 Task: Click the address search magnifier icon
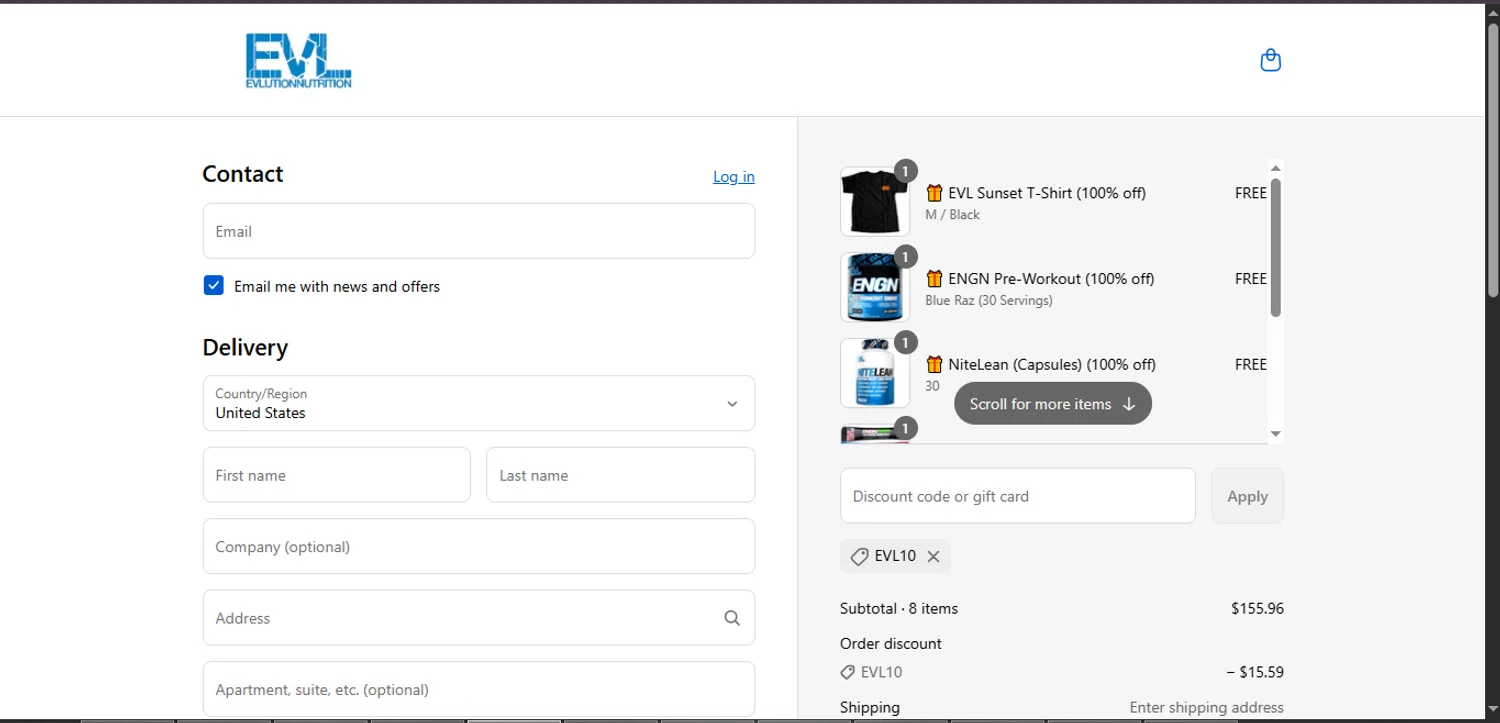point(732,618)
